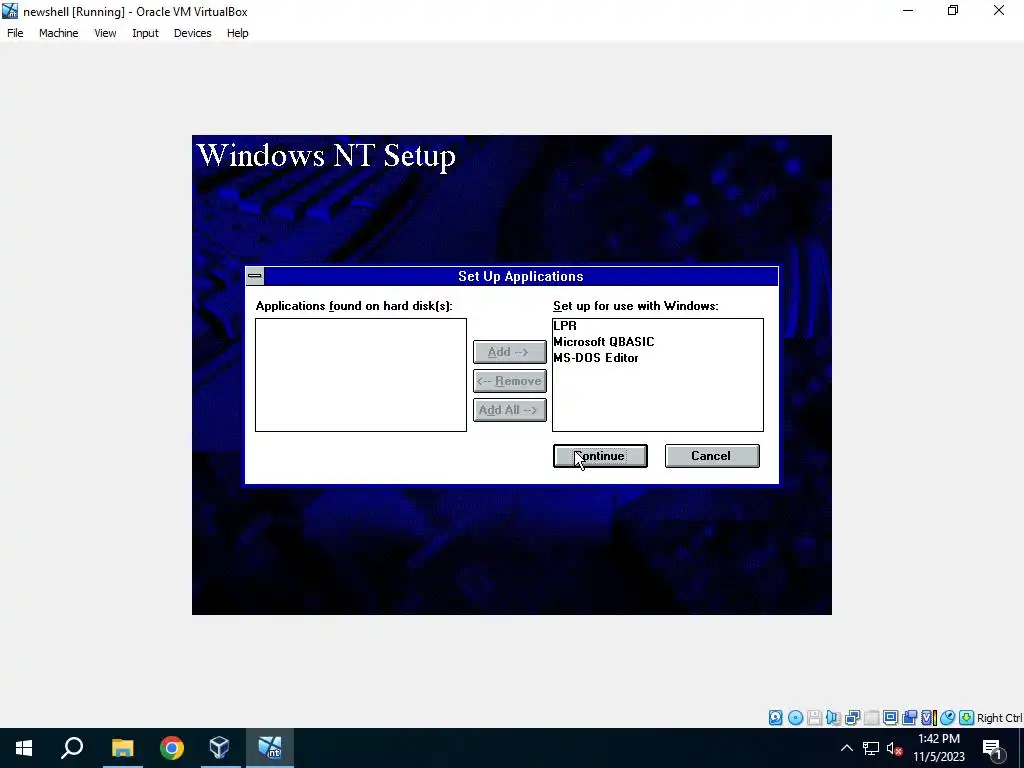Click the VirtualBox window title icon

(10, 11)
